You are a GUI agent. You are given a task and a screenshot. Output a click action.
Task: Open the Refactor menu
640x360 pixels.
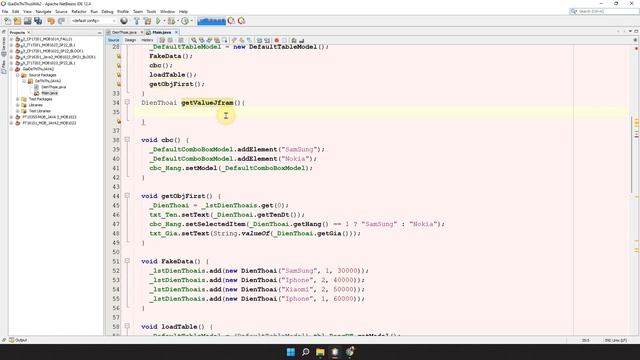[79, 11]
